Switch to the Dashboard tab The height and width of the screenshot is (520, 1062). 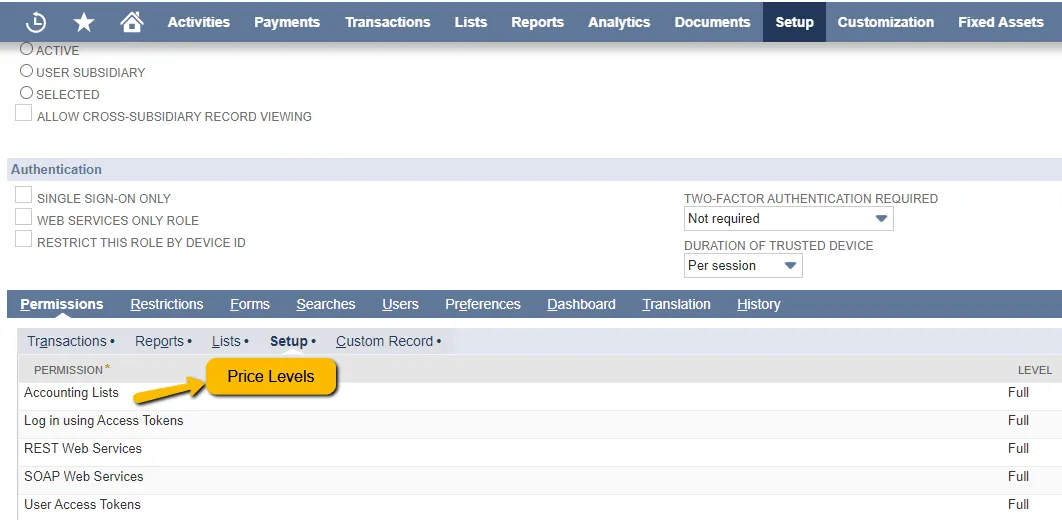(x=581, y=304)
